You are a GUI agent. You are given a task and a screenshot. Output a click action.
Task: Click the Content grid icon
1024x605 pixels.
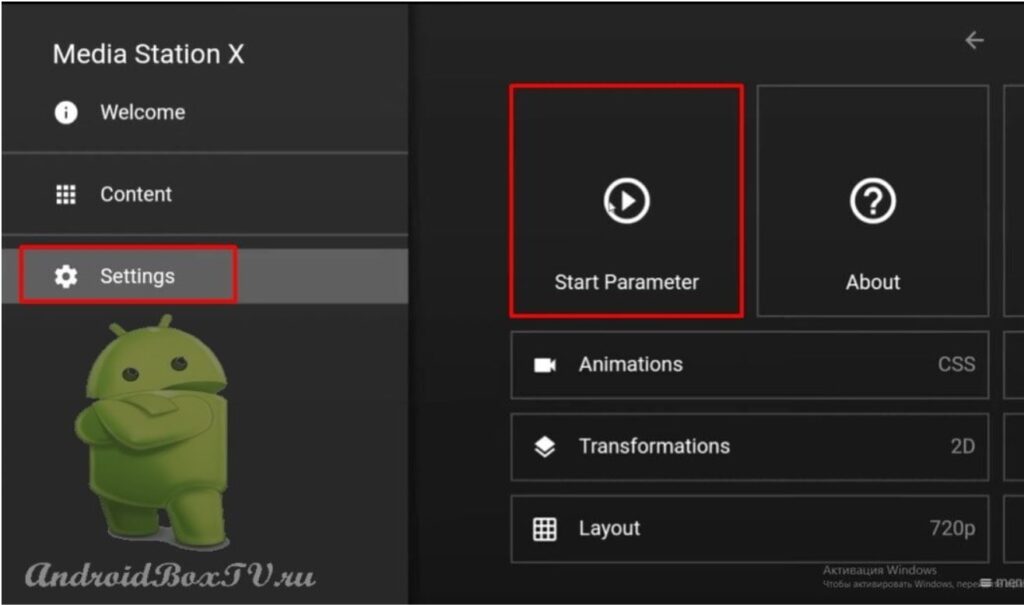65,194
